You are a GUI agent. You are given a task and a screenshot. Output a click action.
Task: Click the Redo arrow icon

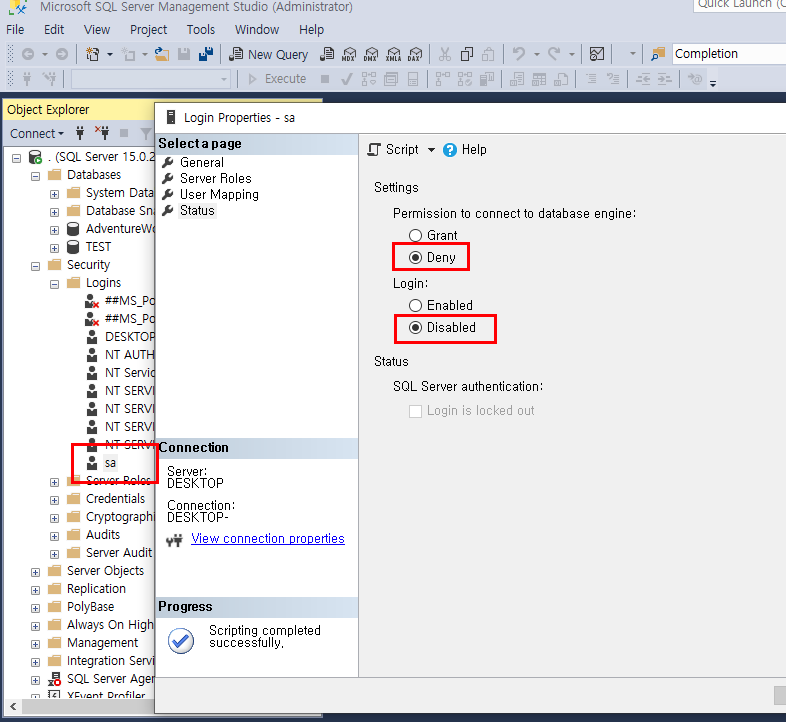tap(554, 54)
